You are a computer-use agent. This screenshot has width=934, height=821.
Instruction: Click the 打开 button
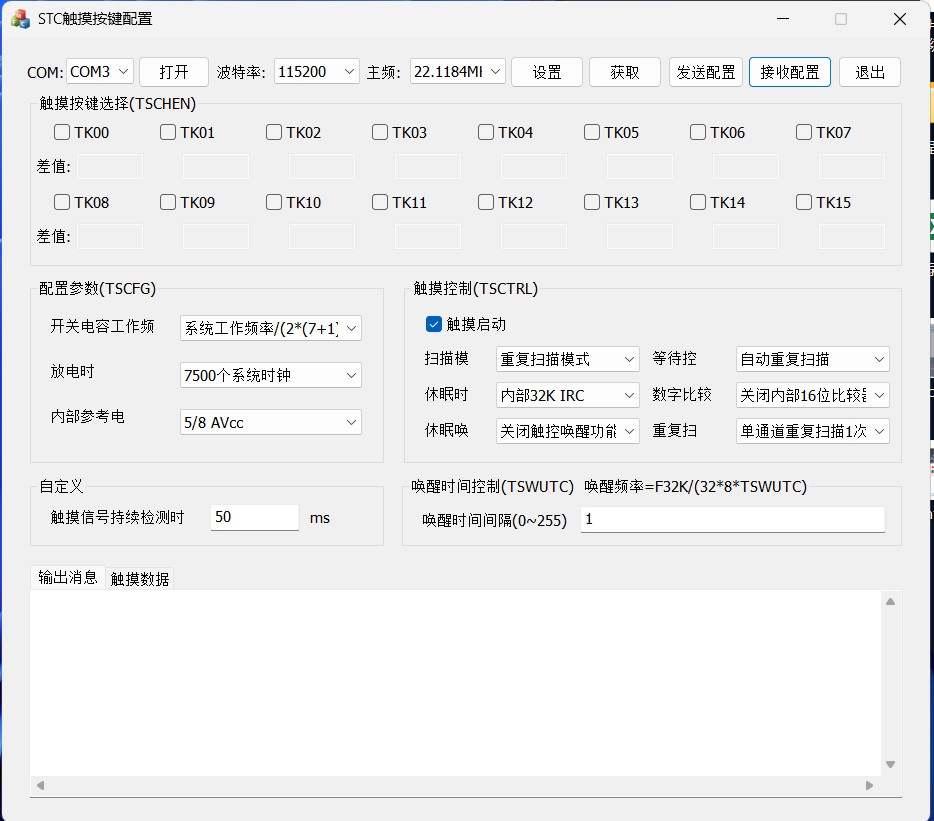[x=174, y=72]
